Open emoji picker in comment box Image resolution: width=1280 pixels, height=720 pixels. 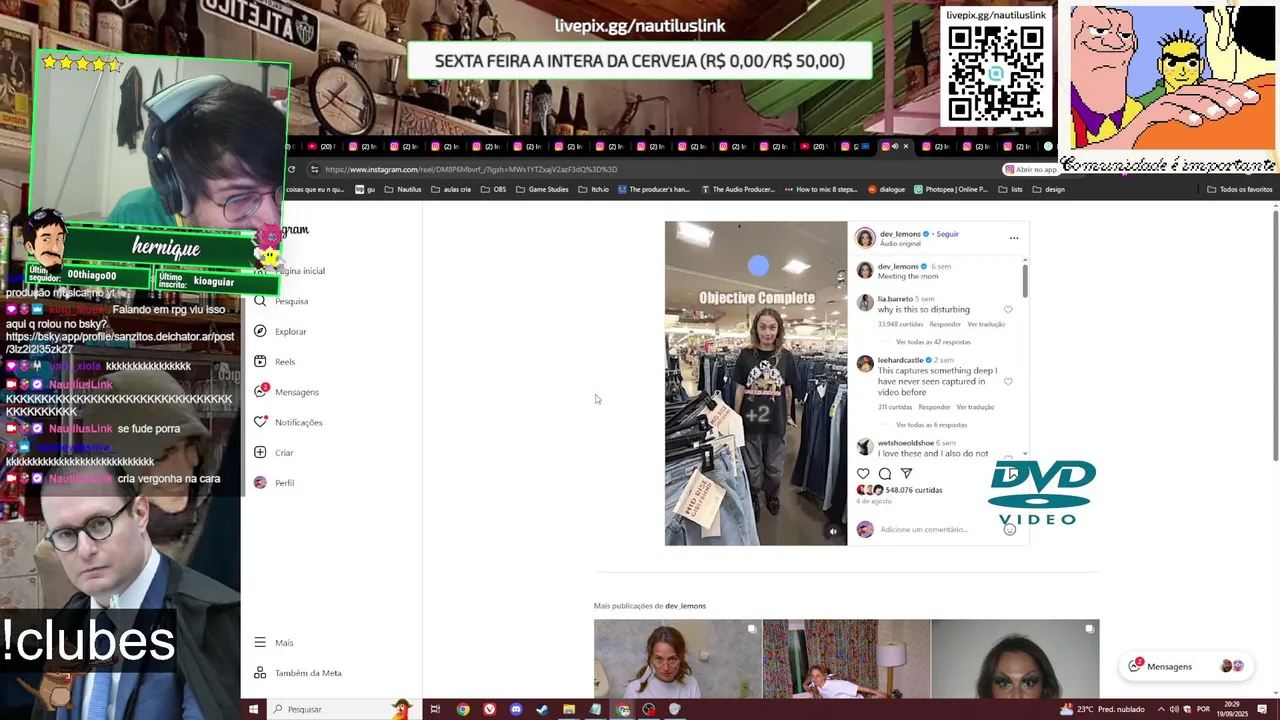click(x=1010, y=529)
